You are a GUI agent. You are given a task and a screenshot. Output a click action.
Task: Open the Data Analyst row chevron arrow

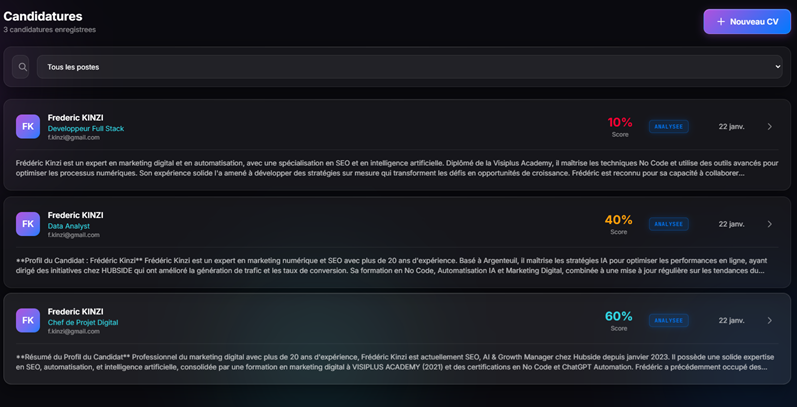[769, 224]
